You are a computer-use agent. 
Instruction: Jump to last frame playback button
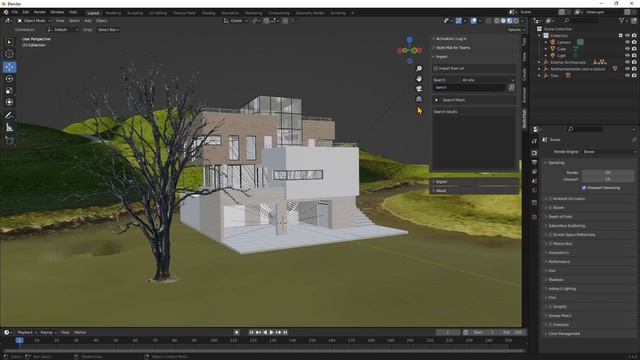point(285,332)
